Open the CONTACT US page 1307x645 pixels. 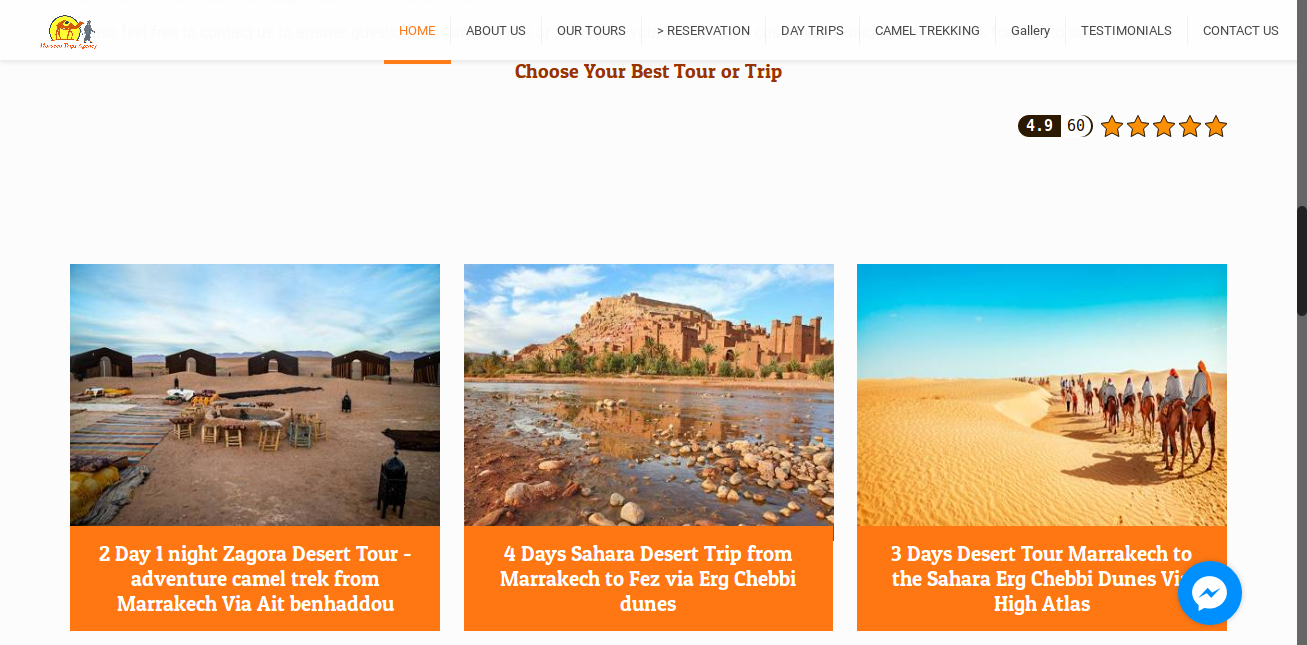click(x=1240, y=31)
